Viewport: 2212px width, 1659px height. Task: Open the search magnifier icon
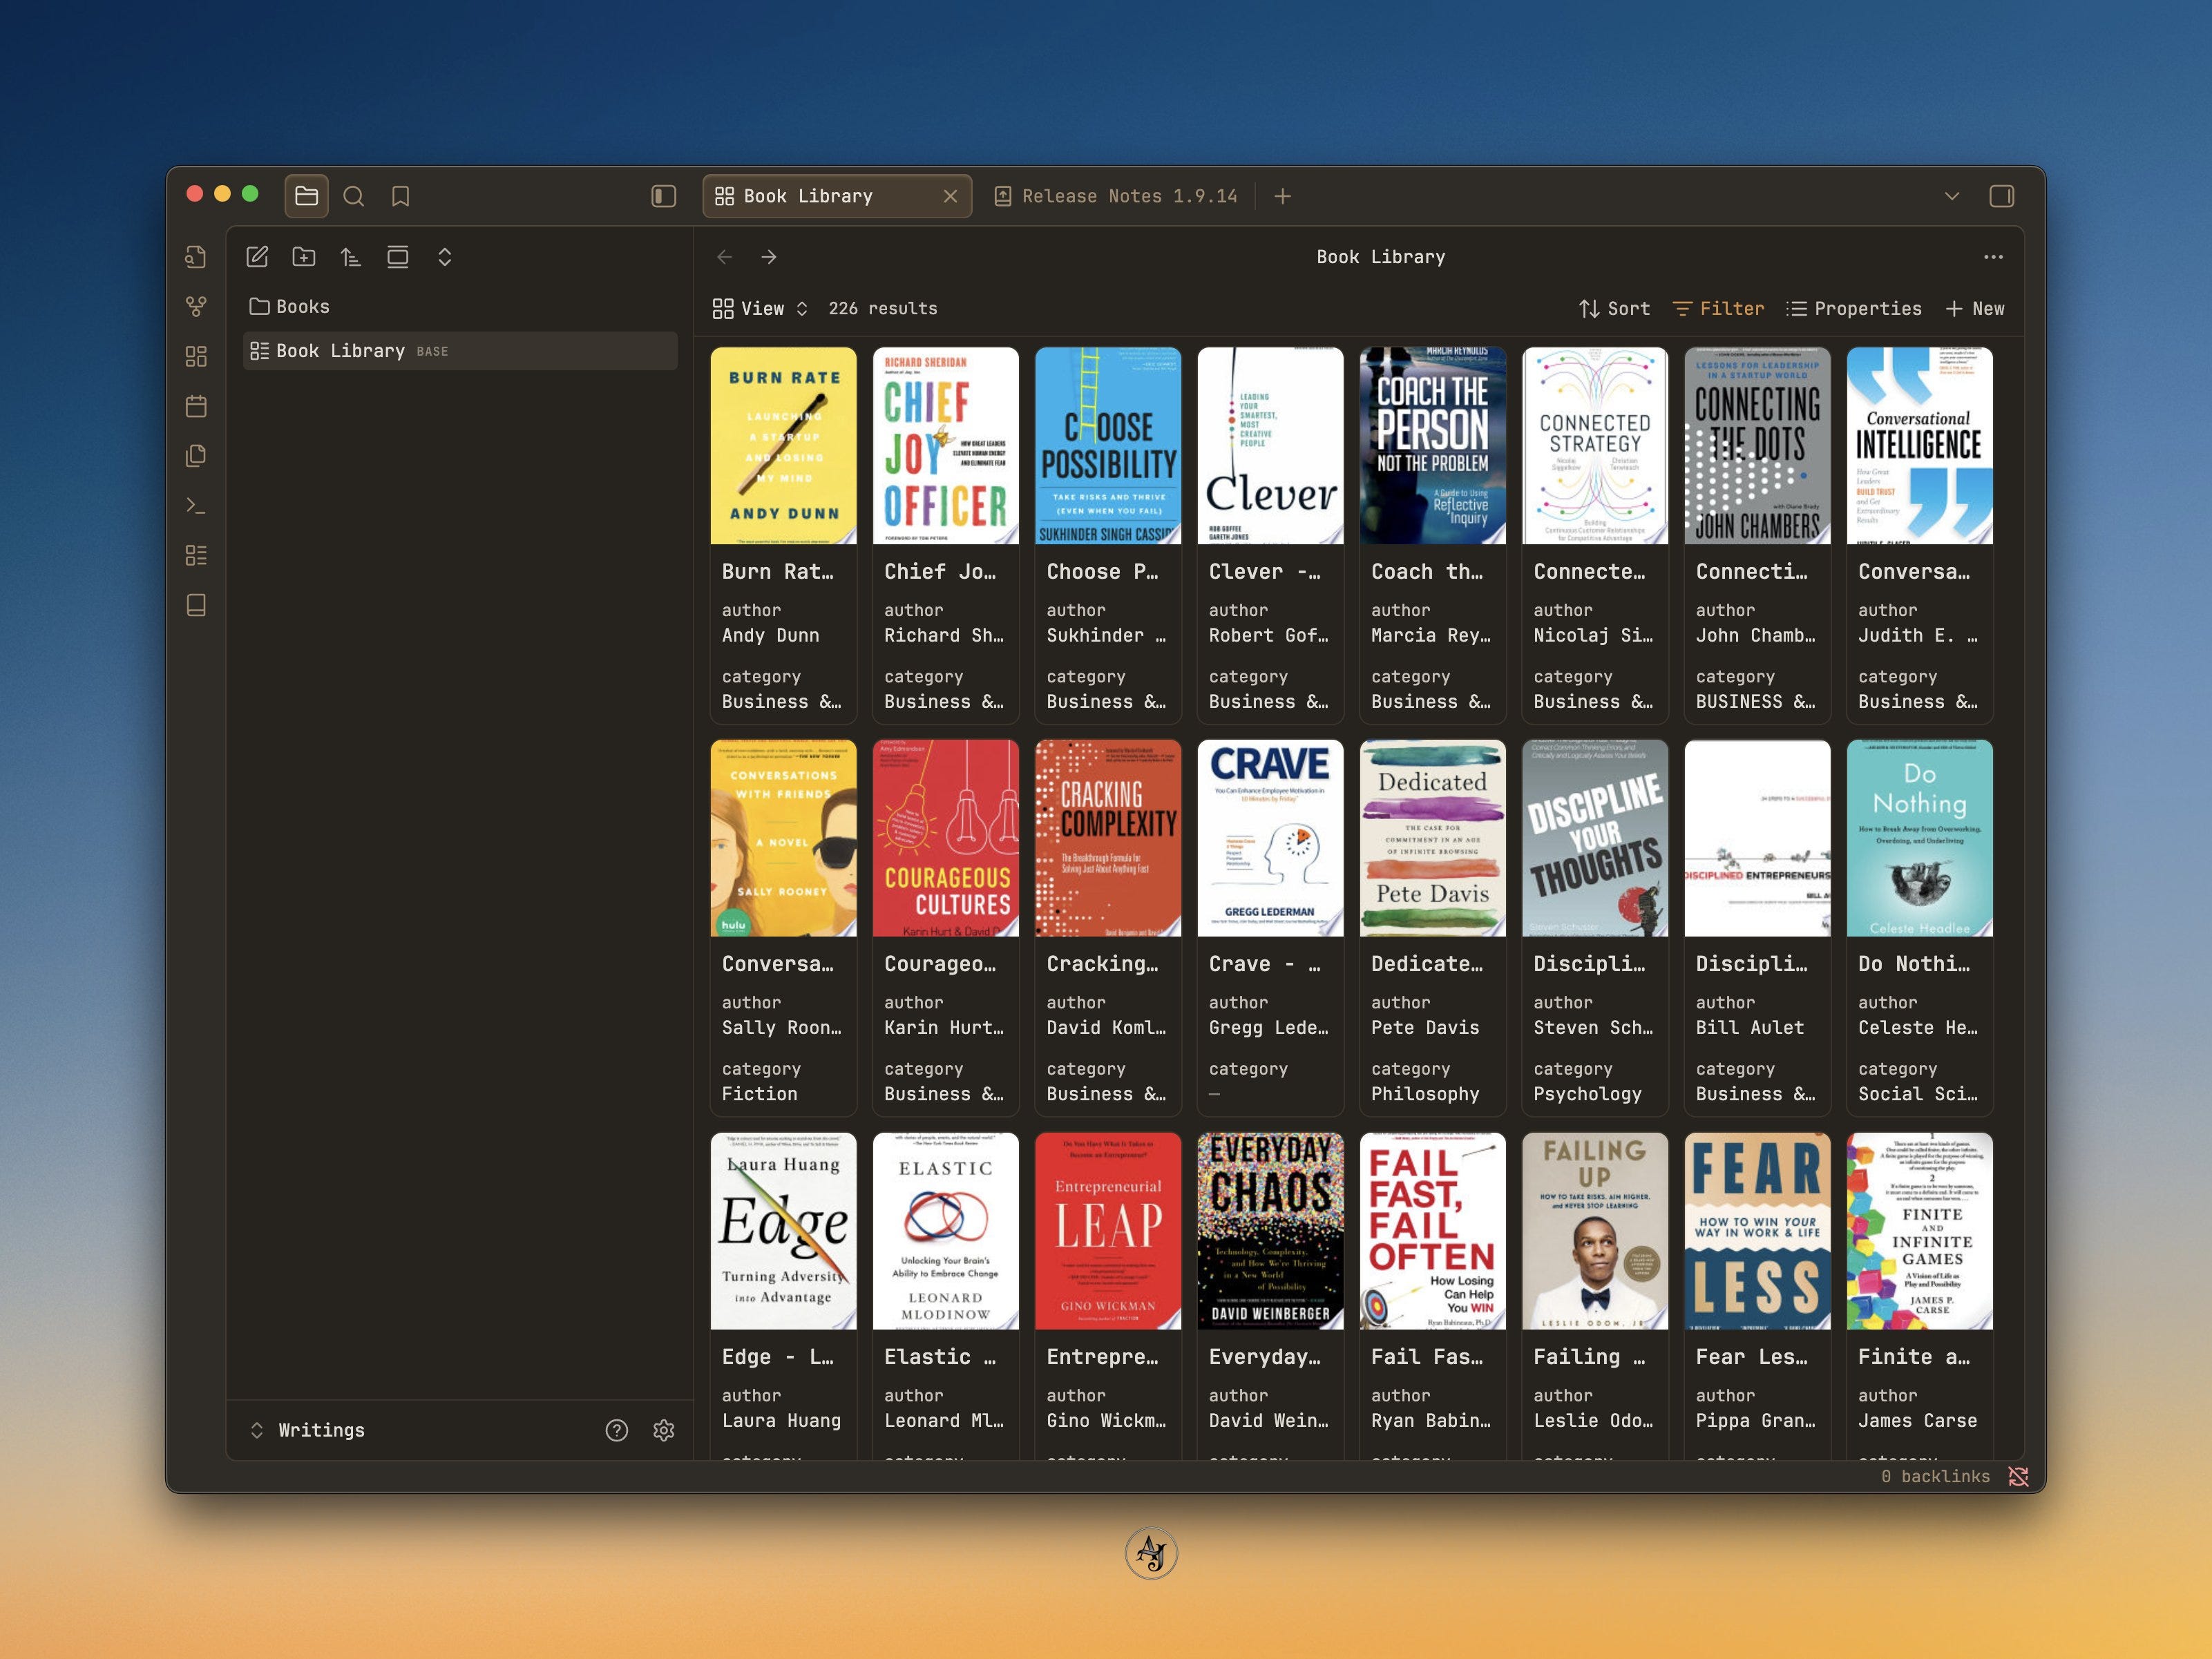click(x=354, y=196)
